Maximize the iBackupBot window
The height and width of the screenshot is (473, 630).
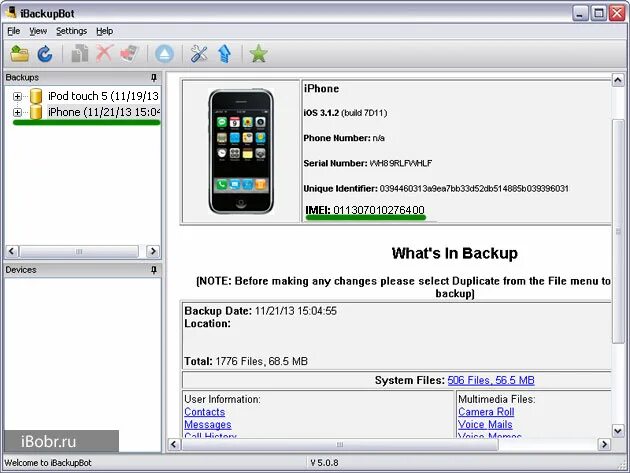click(599, 13)
